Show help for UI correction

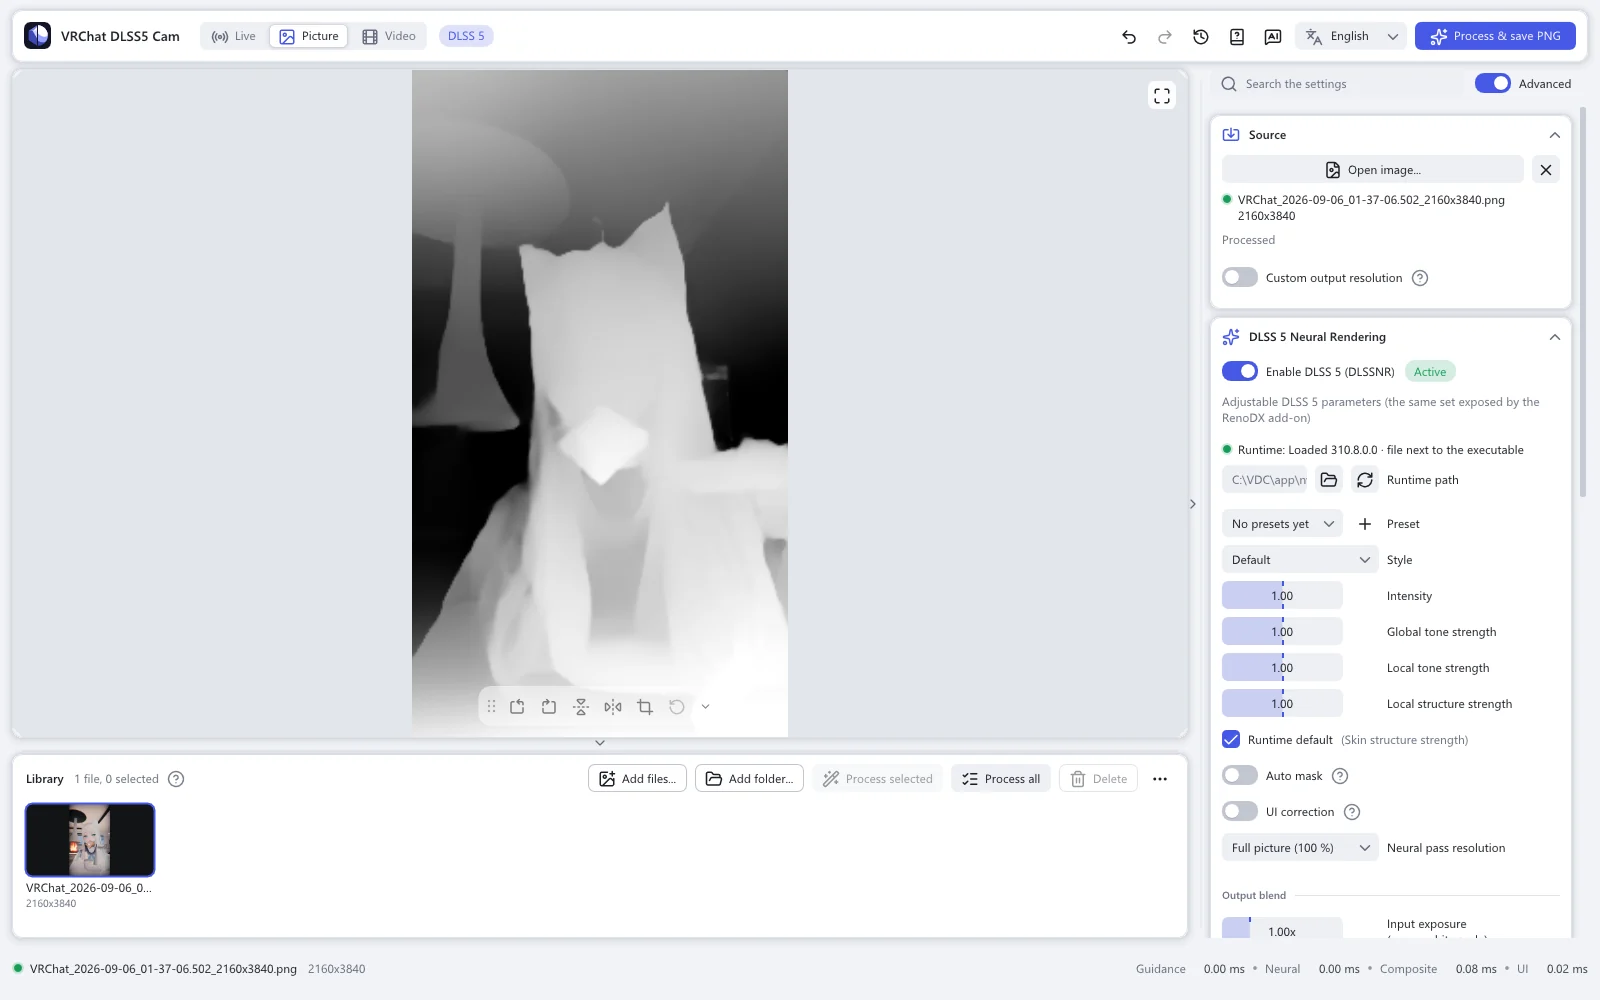[1352, 812]
